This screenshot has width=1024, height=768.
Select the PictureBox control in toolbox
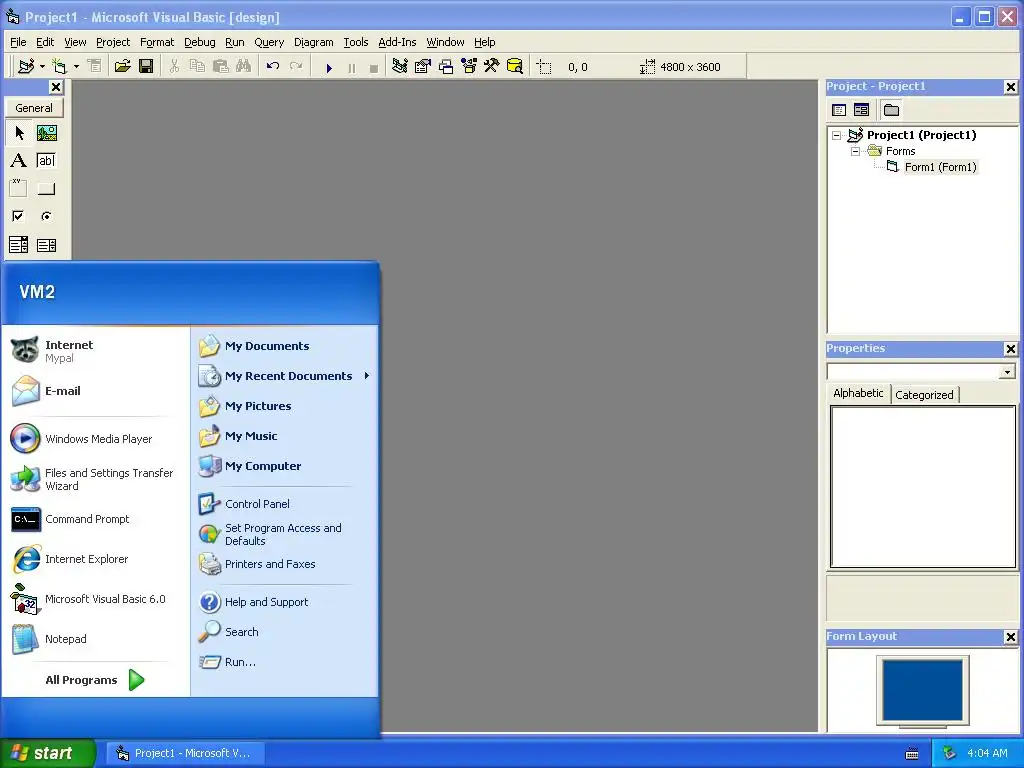pos(46,133)
